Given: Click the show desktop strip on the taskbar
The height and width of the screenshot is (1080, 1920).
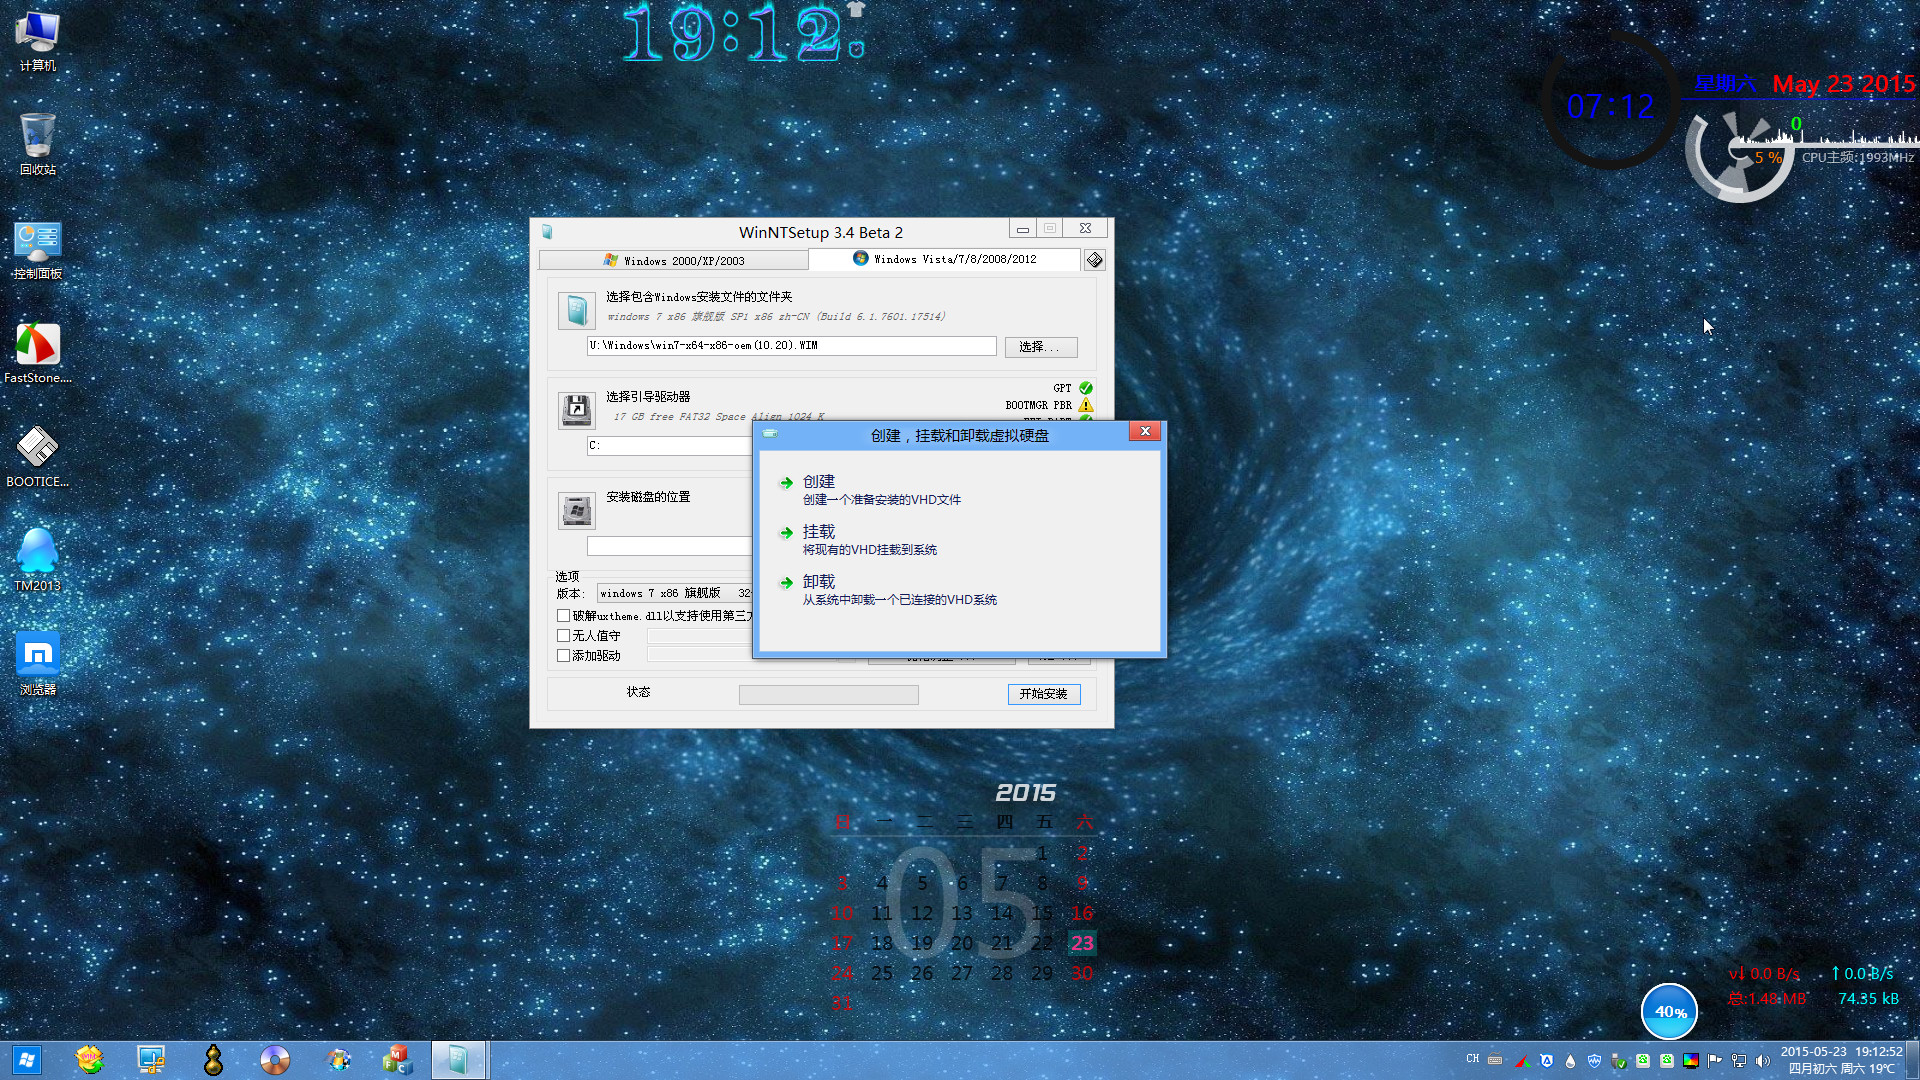Looking at the screenshot, I should (x=1913, y=1061).
